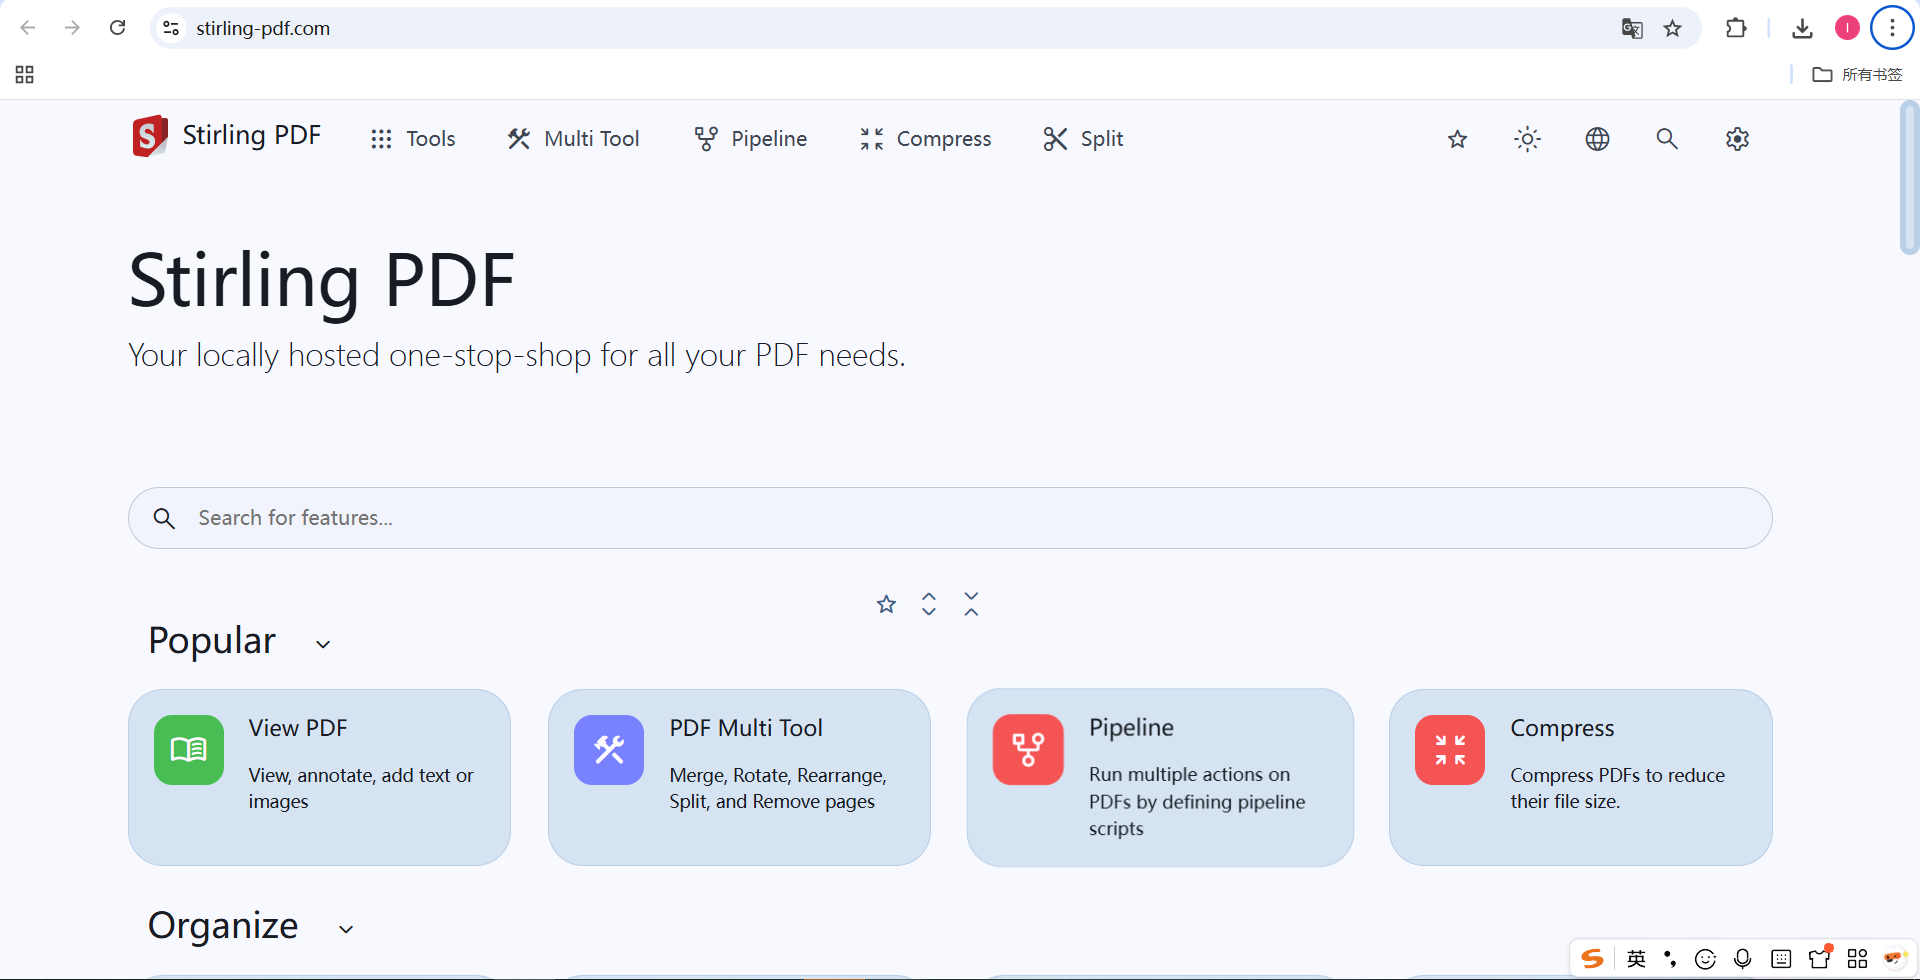Collapse all sections with inward arrows

pyautogui.click(x=971, y=604)
